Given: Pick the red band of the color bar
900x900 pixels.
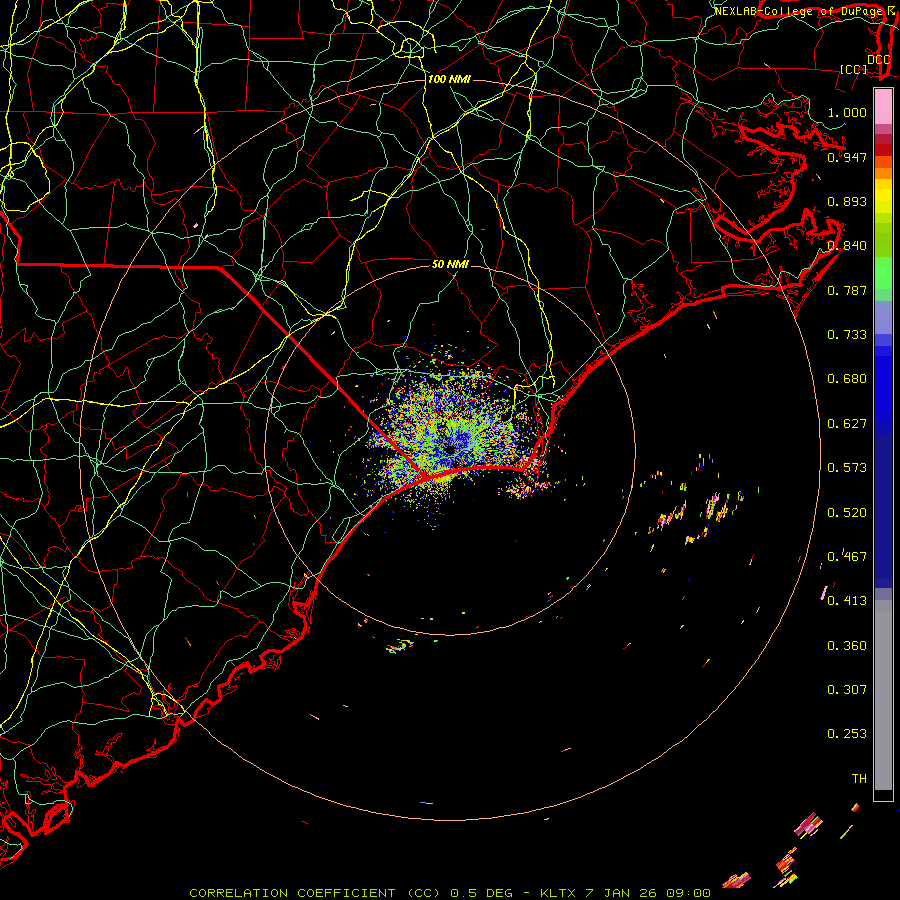Looking at the screenshot, I should 883,150.
